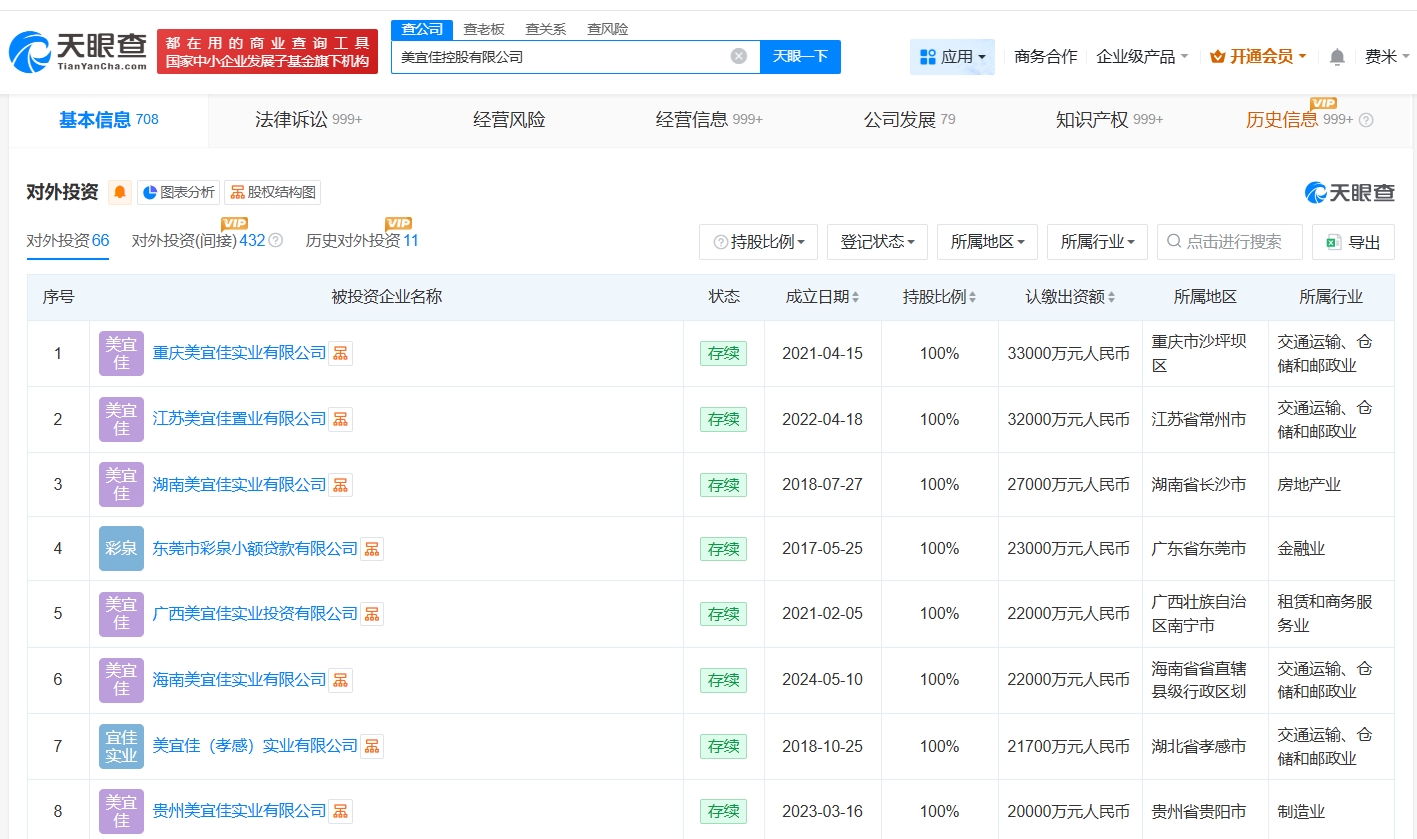Open the 股权结构图 equity structure chart

[x=273, y=192]
